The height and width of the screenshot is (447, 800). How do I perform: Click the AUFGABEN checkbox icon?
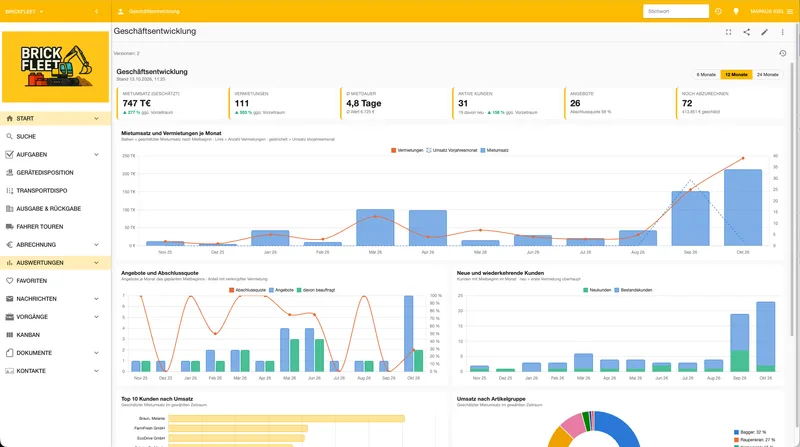tap(9, 154)
